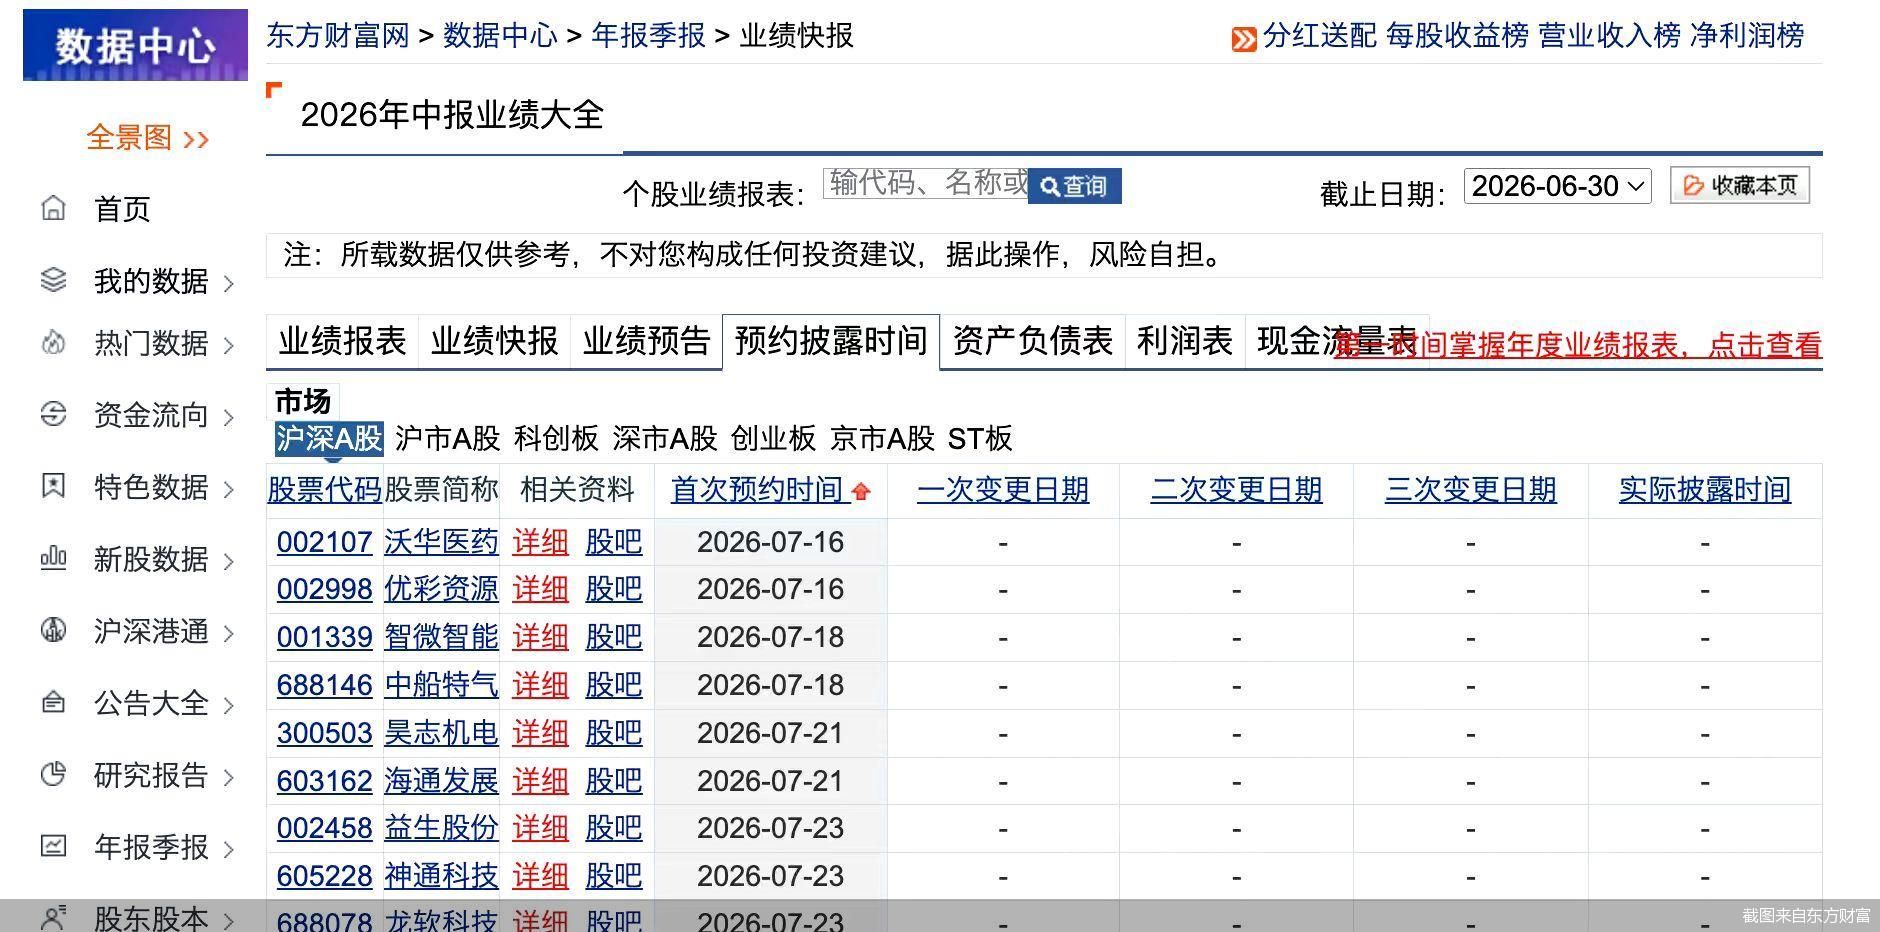Expand the 沪深港通 sidebar chevron
1880x932 pixels.
pyautogui.click(x=228, y=634)
